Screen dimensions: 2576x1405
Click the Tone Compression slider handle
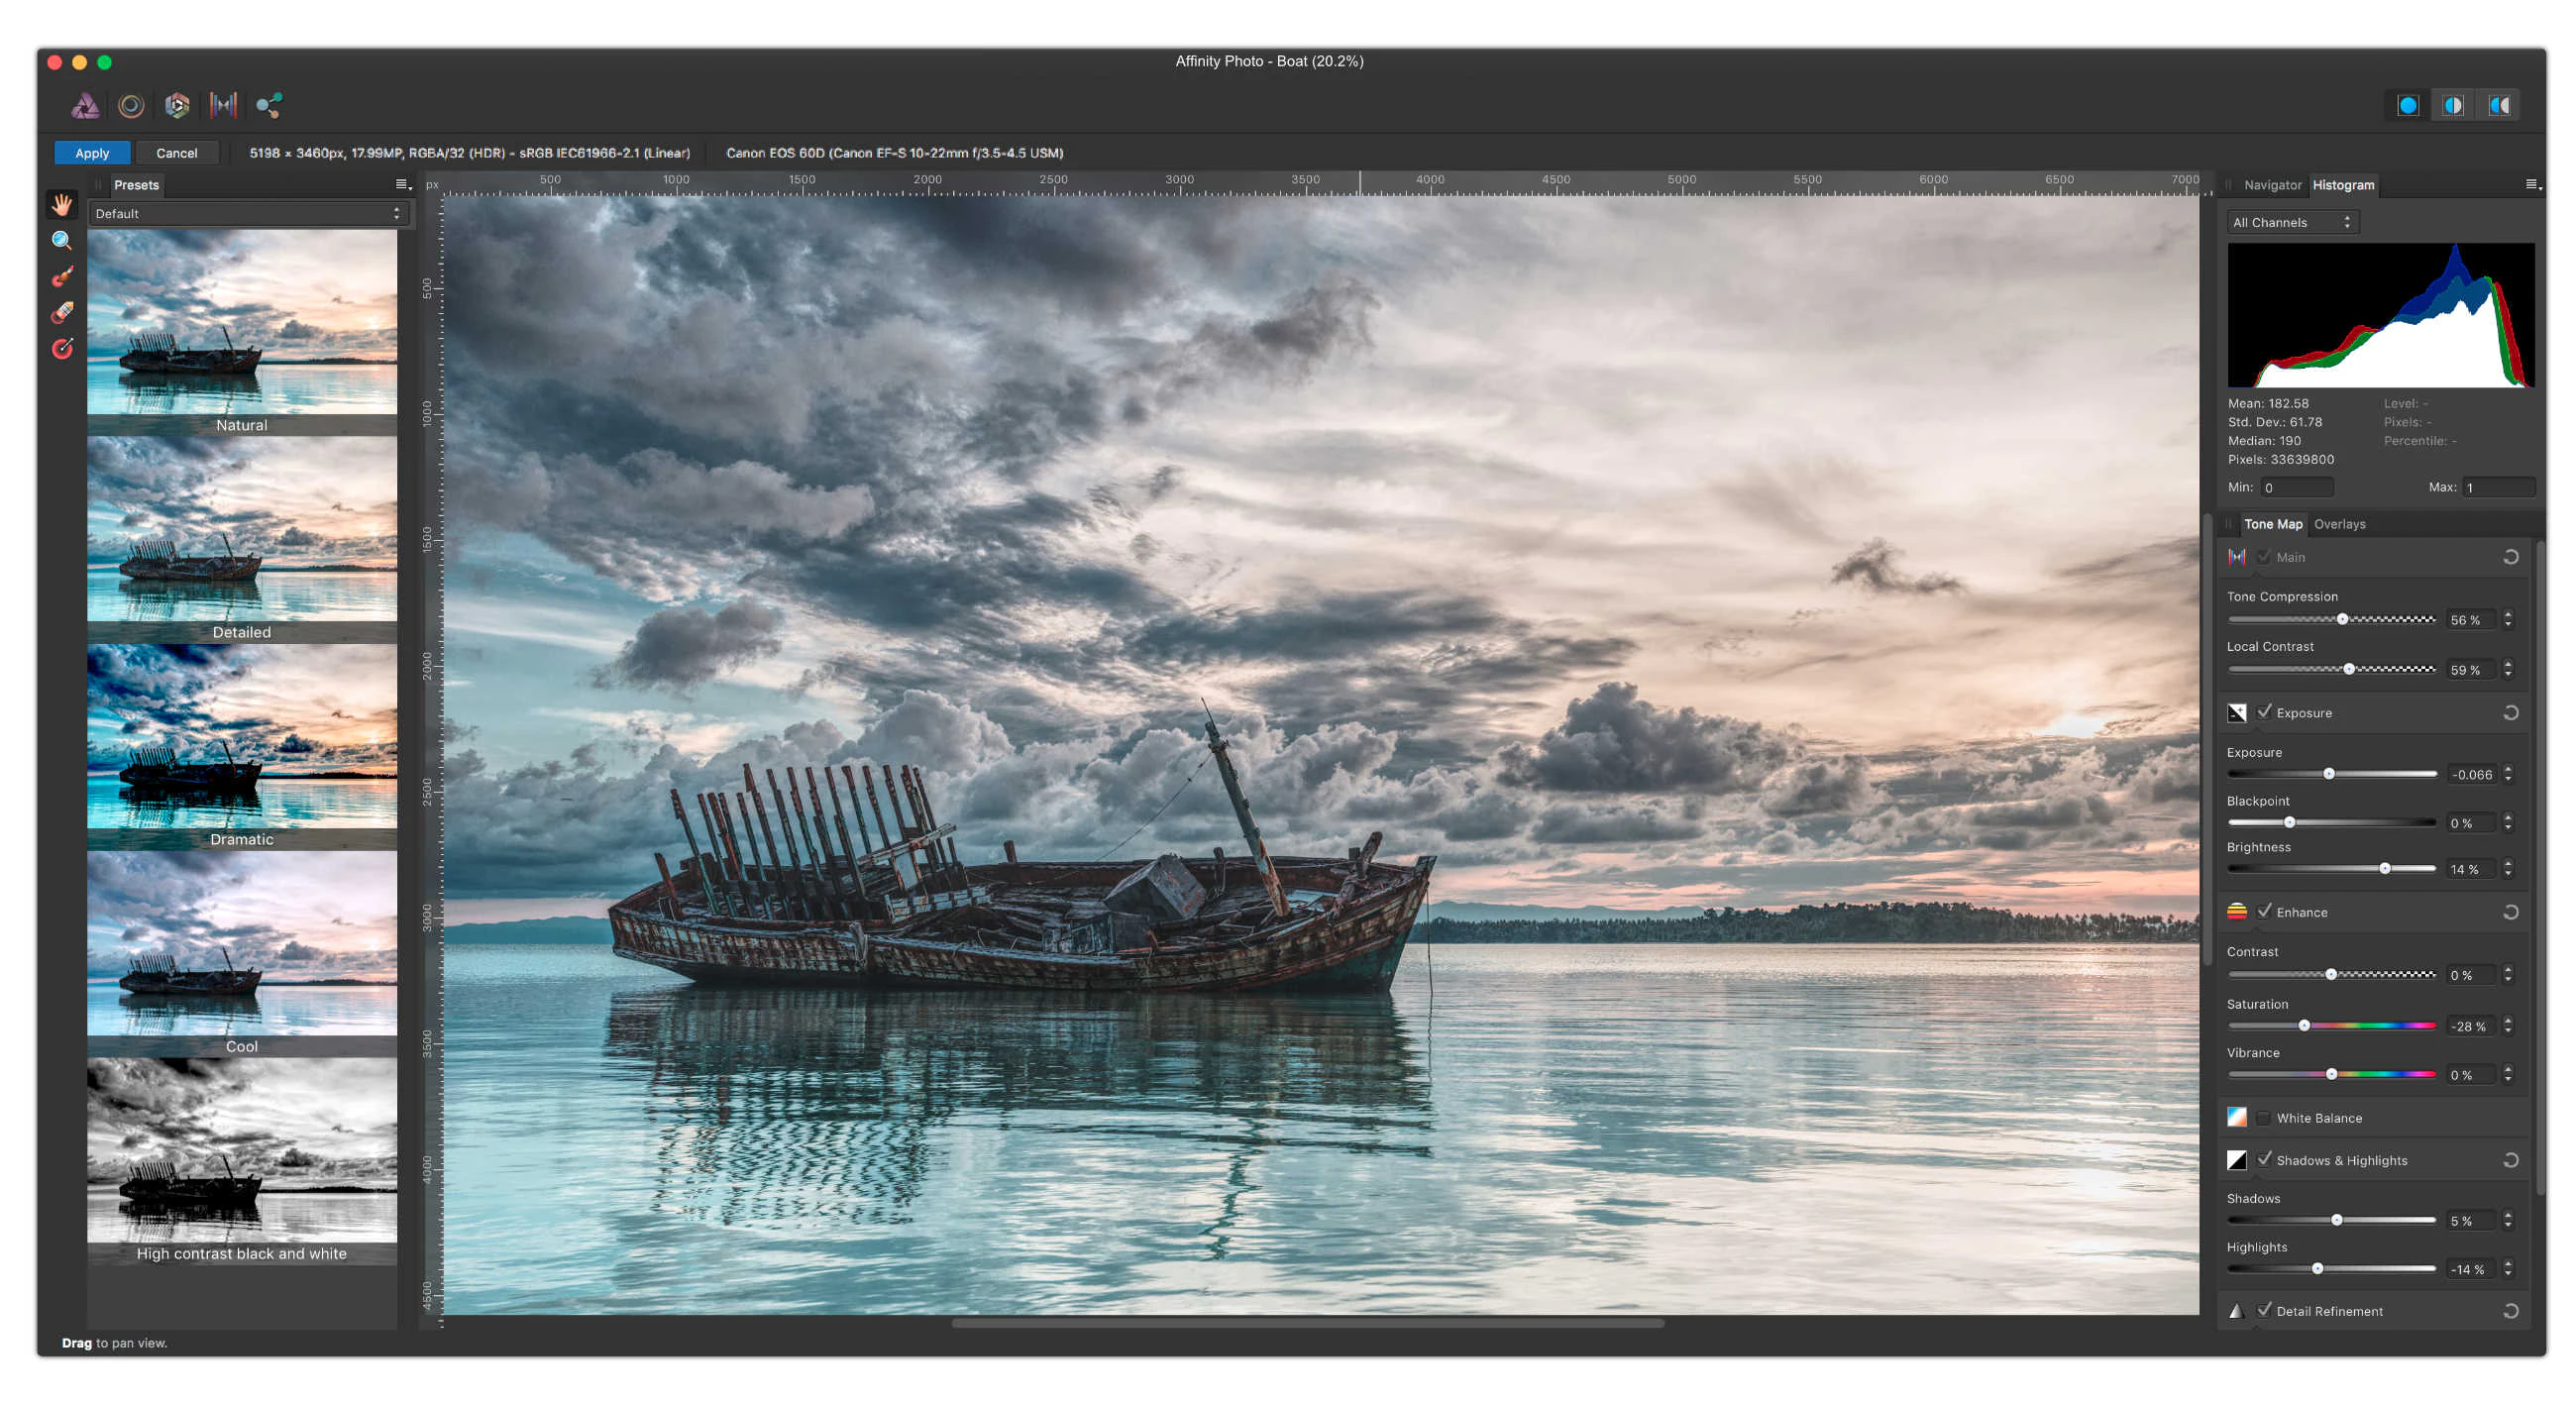[2342, 619]
